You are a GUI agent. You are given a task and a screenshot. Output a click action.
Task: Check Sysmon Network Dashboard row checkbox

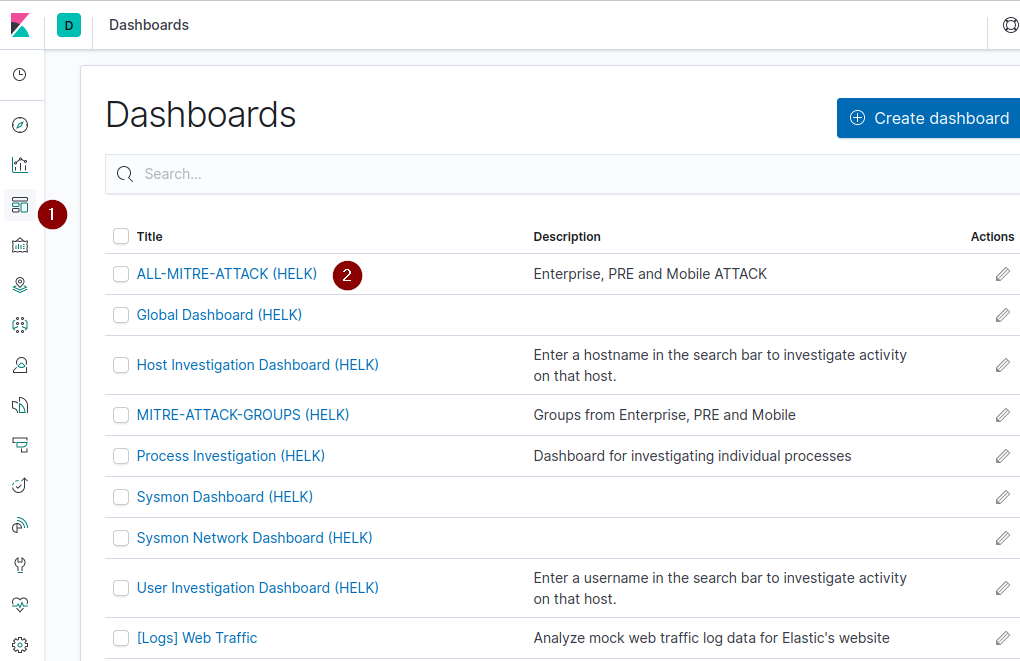click(x=121, y=538)
